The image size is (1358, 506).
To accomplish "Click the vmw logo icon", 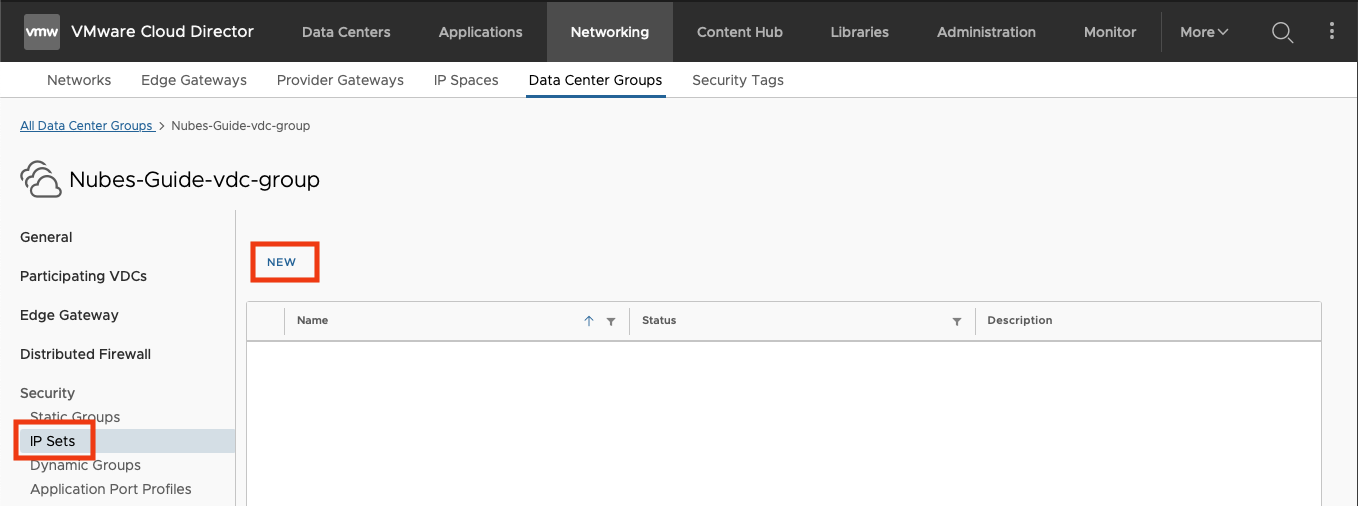I will click(42, 32).
